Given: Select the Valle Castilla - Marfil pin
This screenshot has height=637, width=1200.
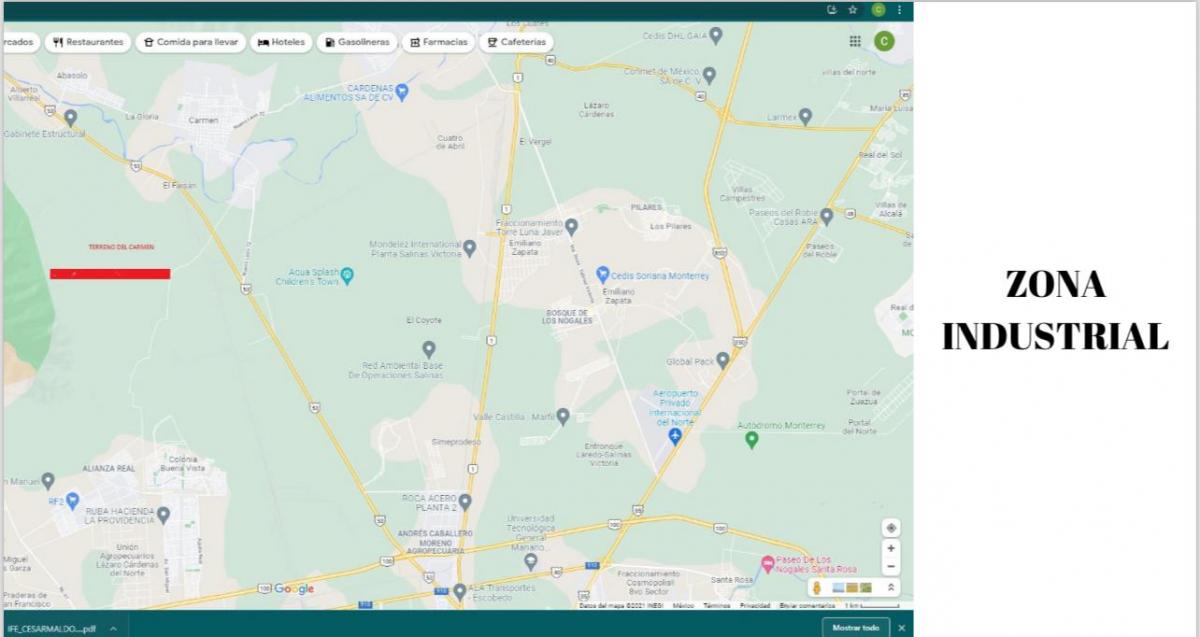Looking at the screenshot, I should tap(563, 415).
